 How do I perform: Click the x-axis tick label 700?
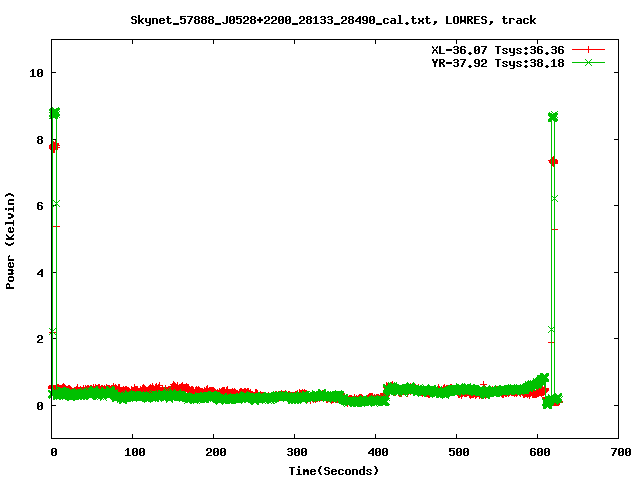pyautogui.click(x=620, y=452)
